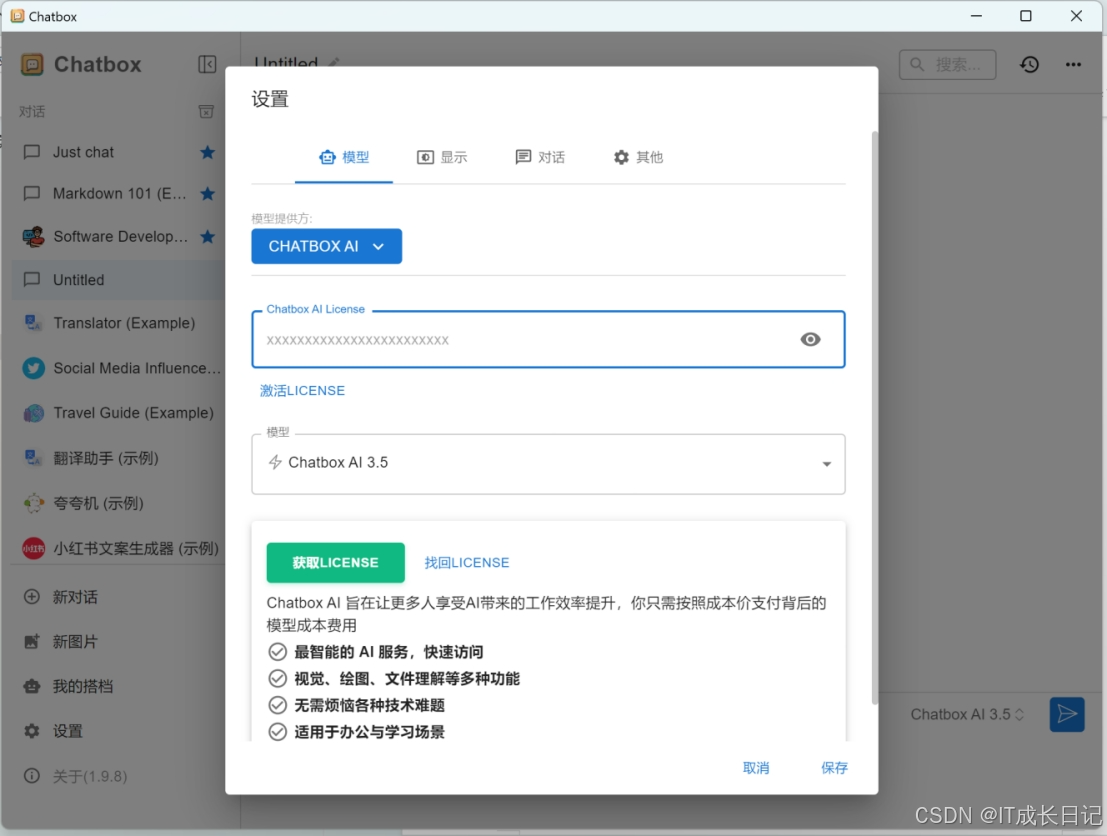Open Translator (Example) conversation
This screenshot has height=836, width=1107.
click(120, 323)
